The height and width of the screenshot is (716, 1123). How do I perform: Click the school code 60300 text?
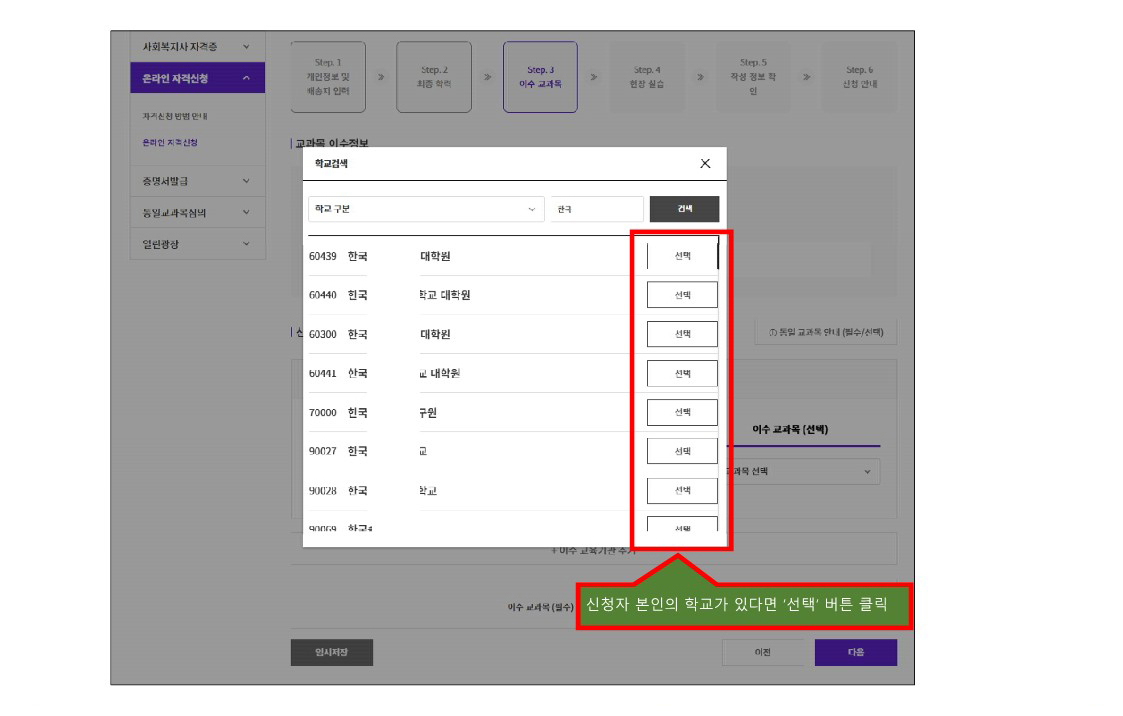tap(322, 334)
